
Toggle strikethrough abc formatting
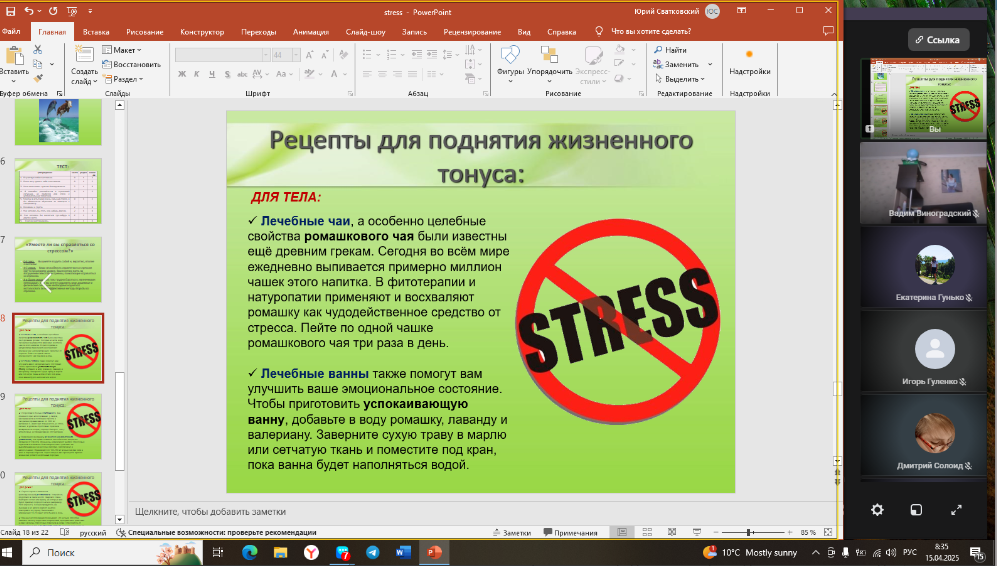tap(242, 74)
